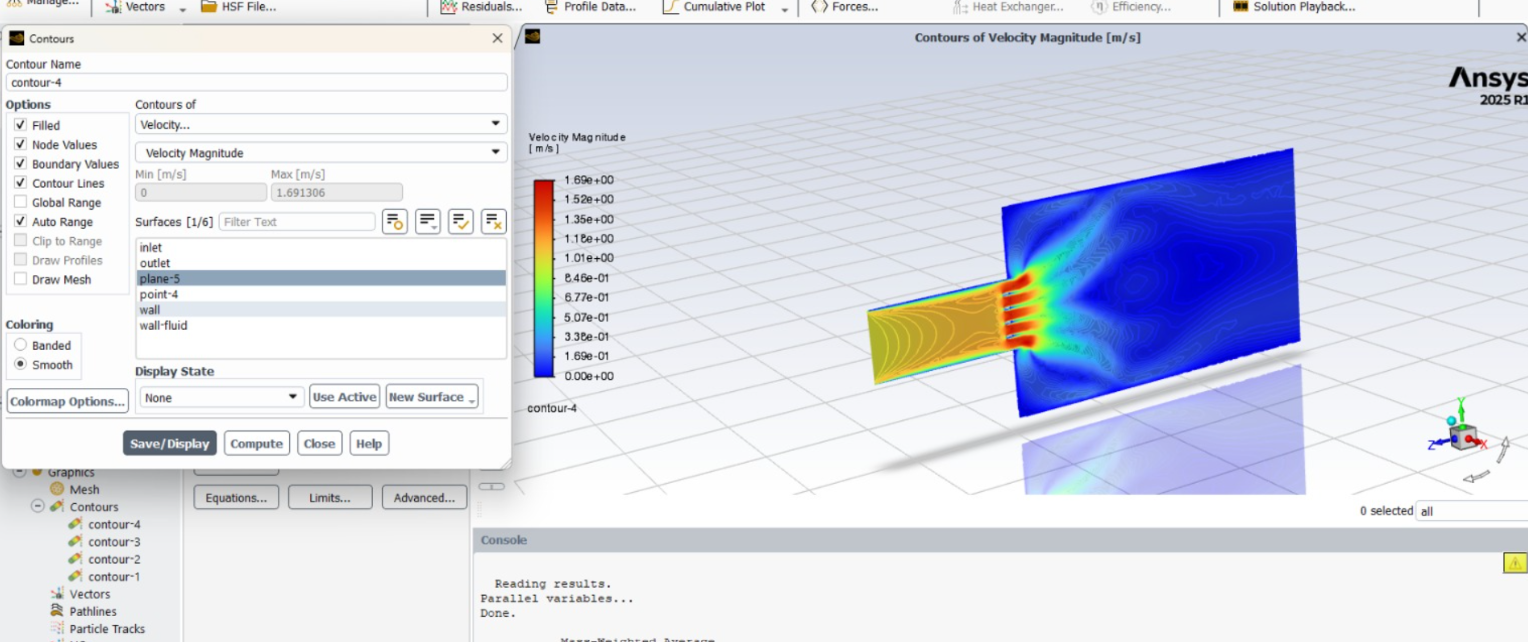Click the HSF File toolbar button
Viewport: 1528px width, 642px height.
click(x=239, y=7)
